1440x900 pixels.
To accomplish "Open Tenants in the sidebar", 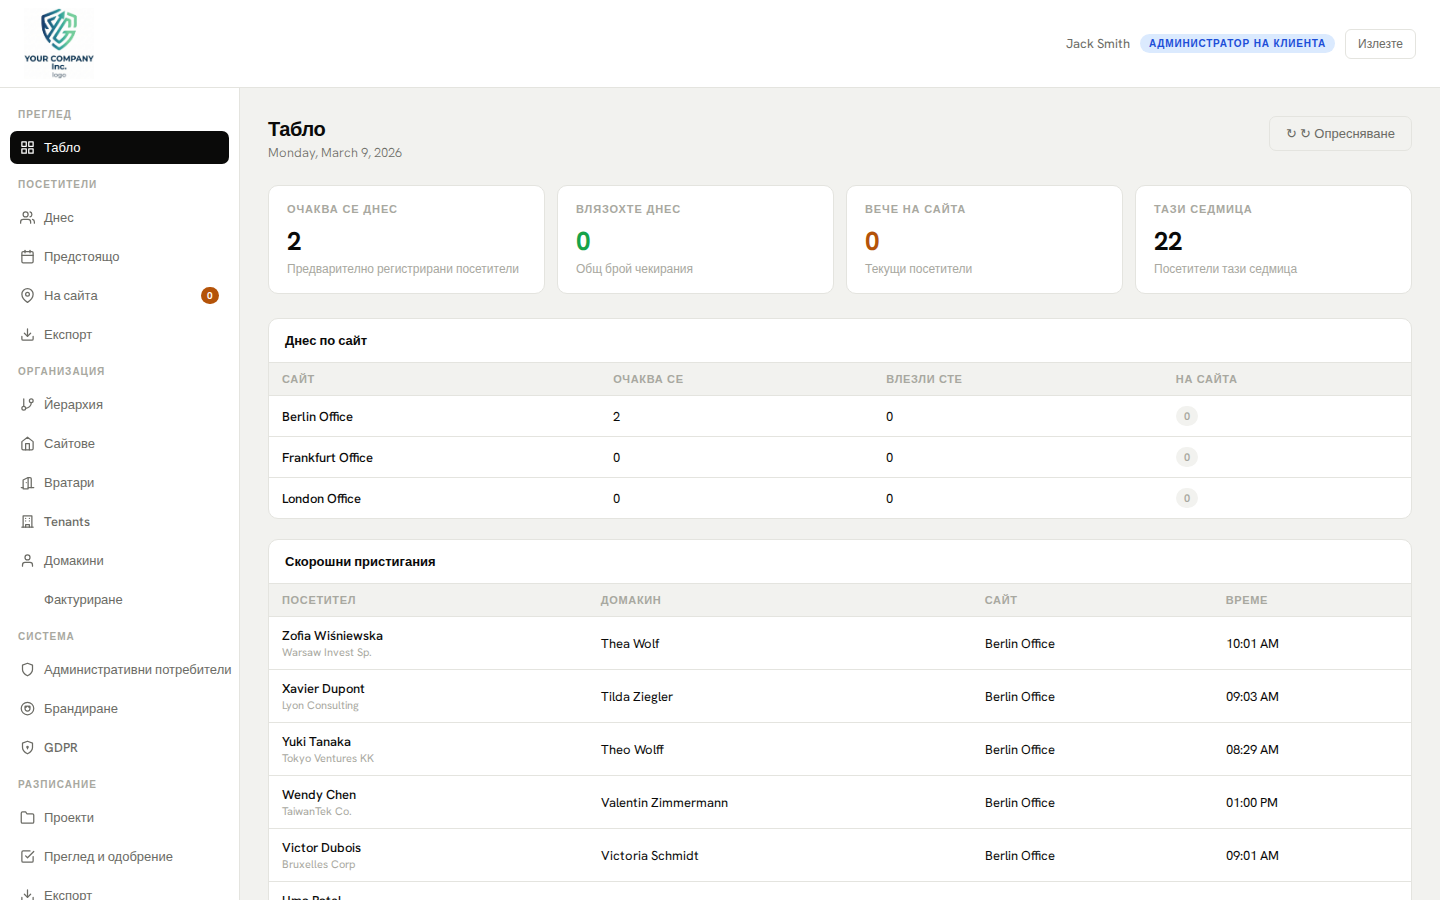I will 67,521.
